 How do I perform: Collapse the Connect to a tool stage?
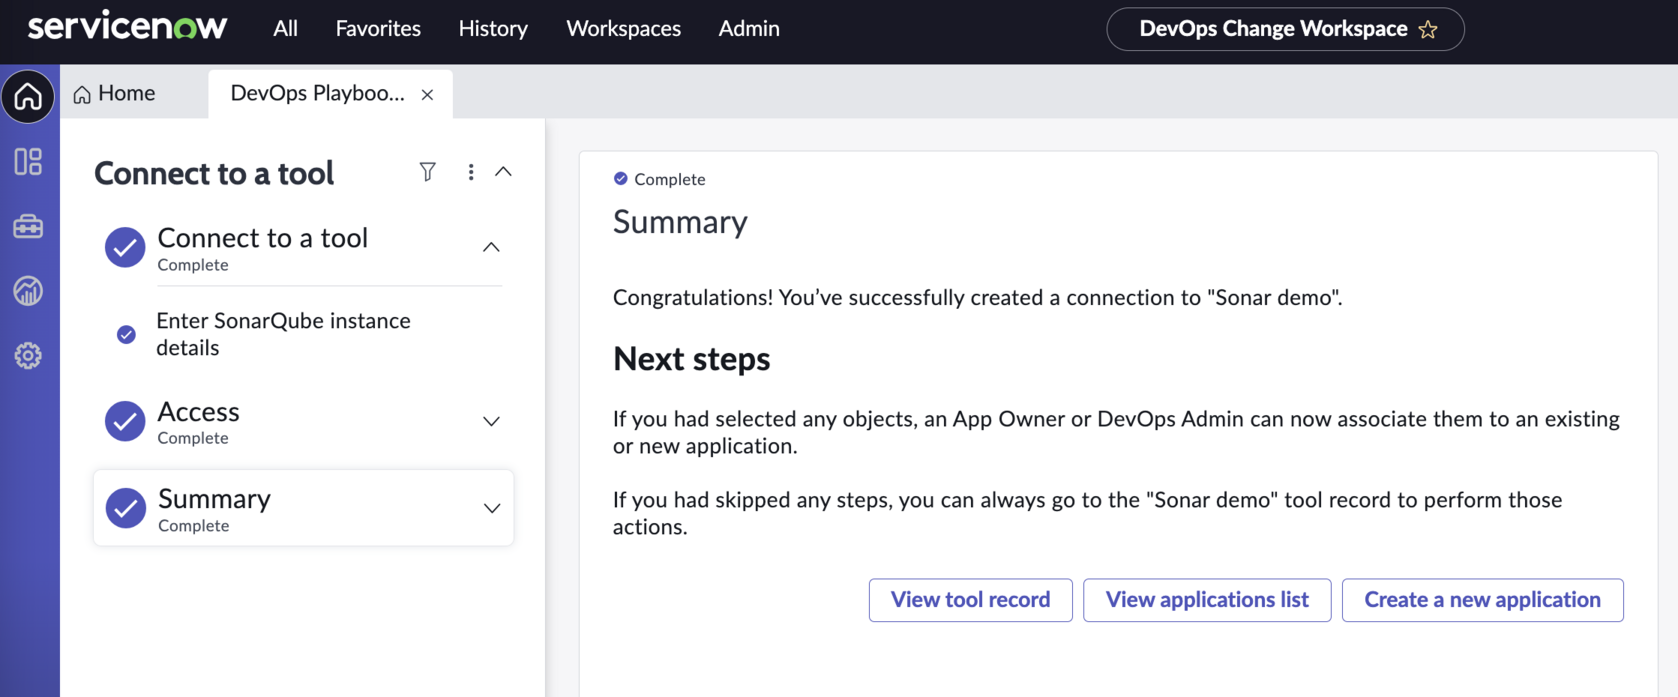pyautogui.click(x=491, y=247)
